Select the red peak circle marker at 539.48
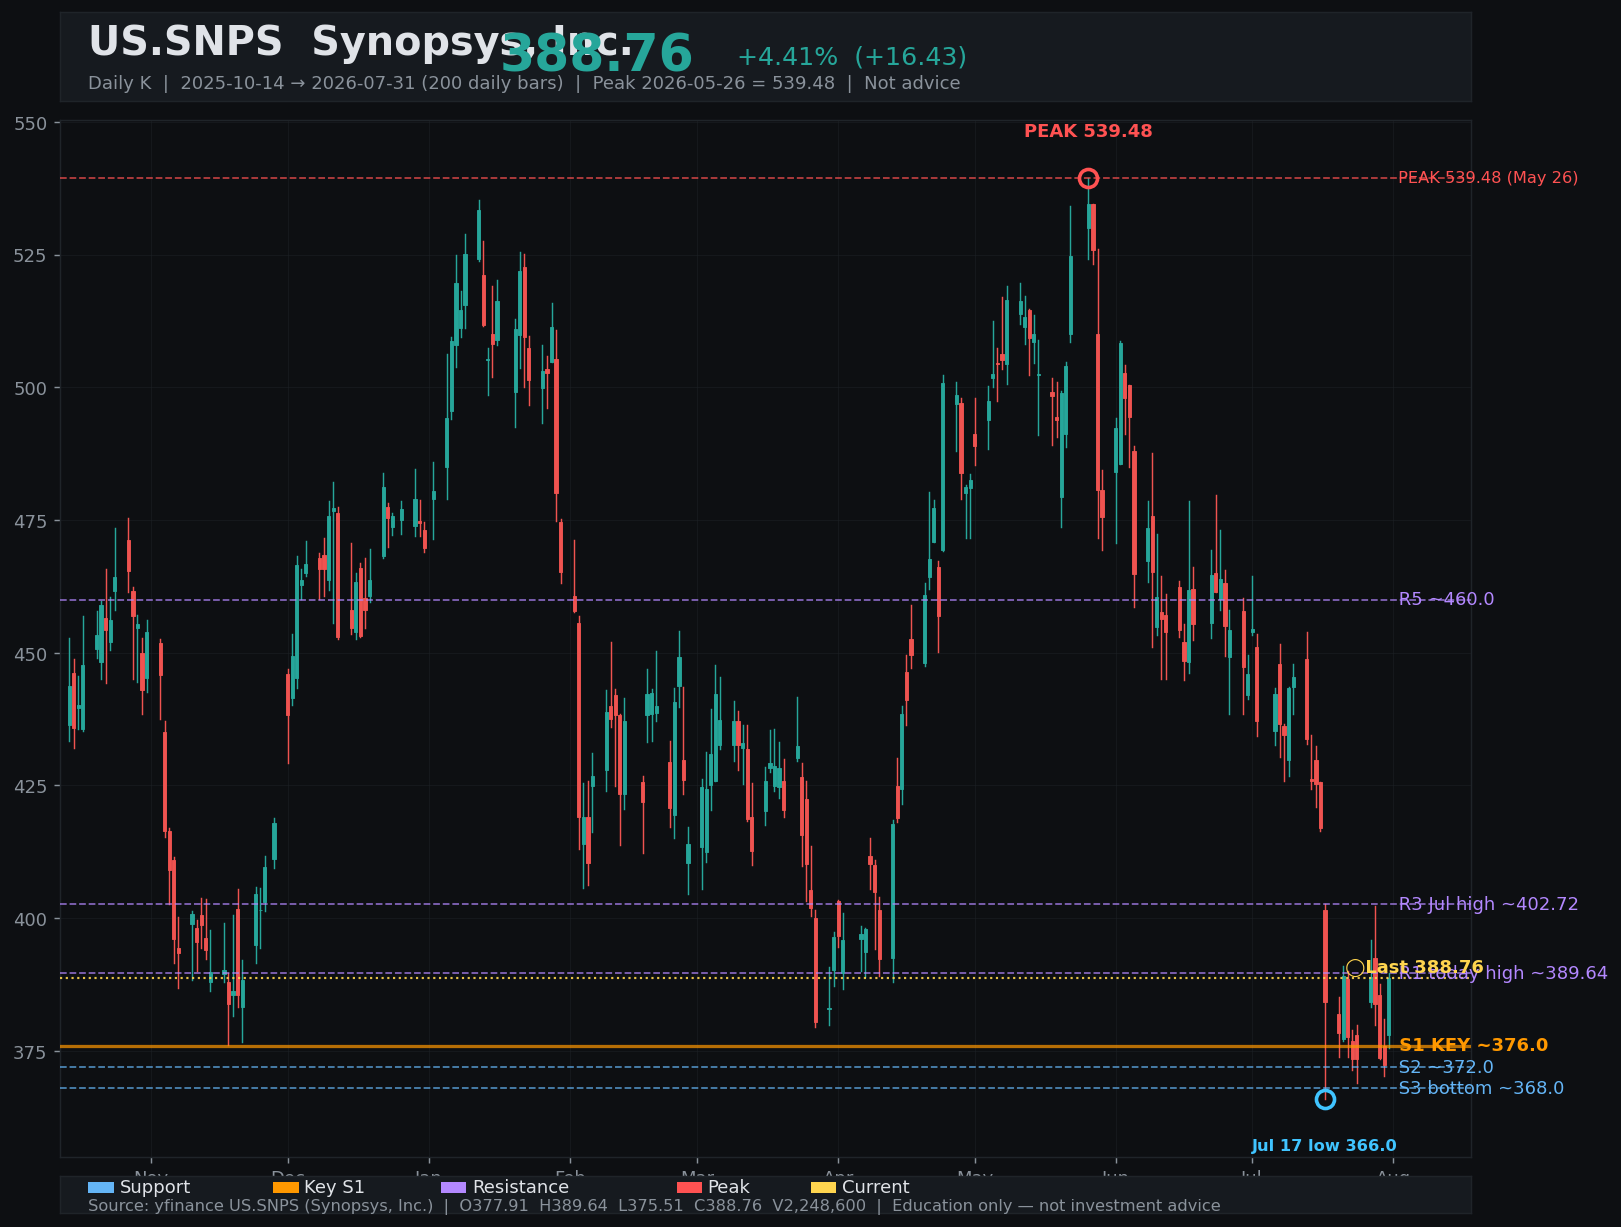The image size is (1621, 1227). pyautogui.click(x=1088, y=178)
